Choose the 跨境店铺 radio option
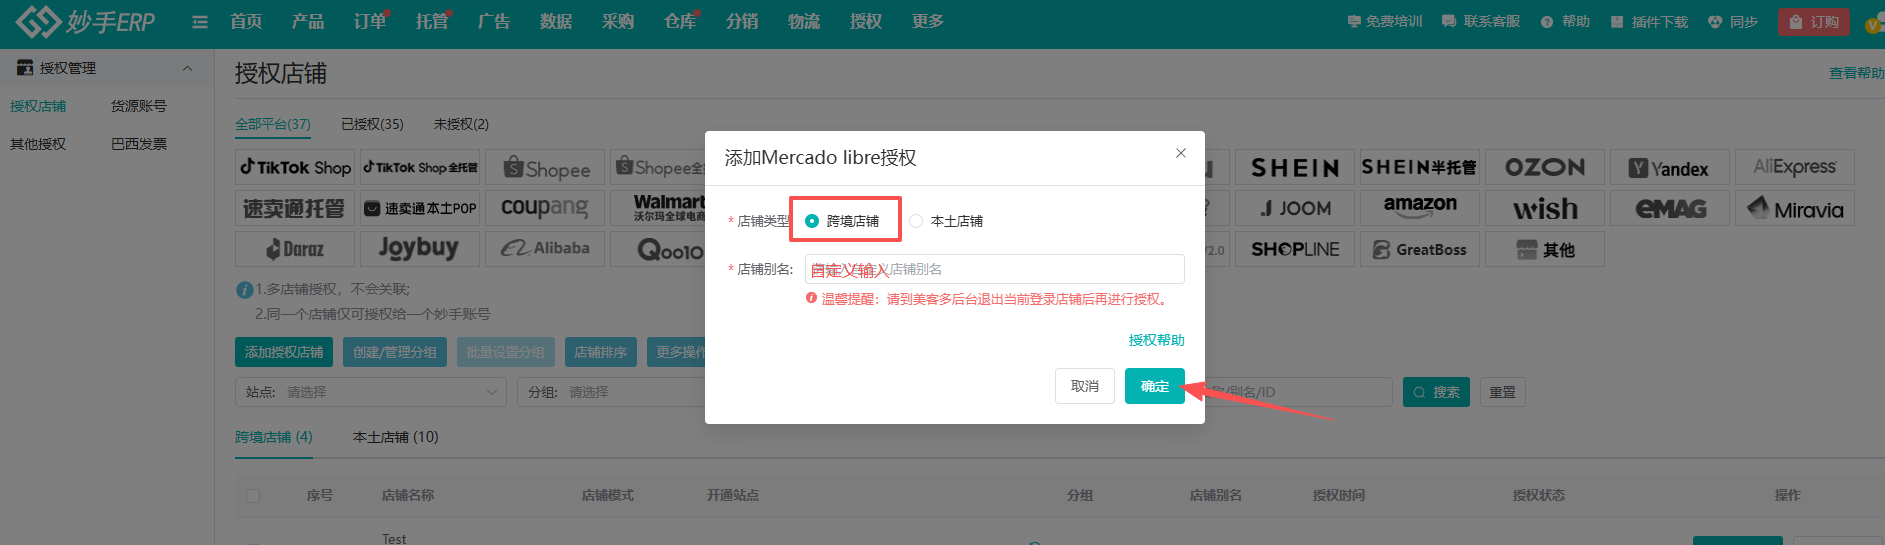This screenshot has height=545, width=1885. pyautogui.click(x=843, y=221)
